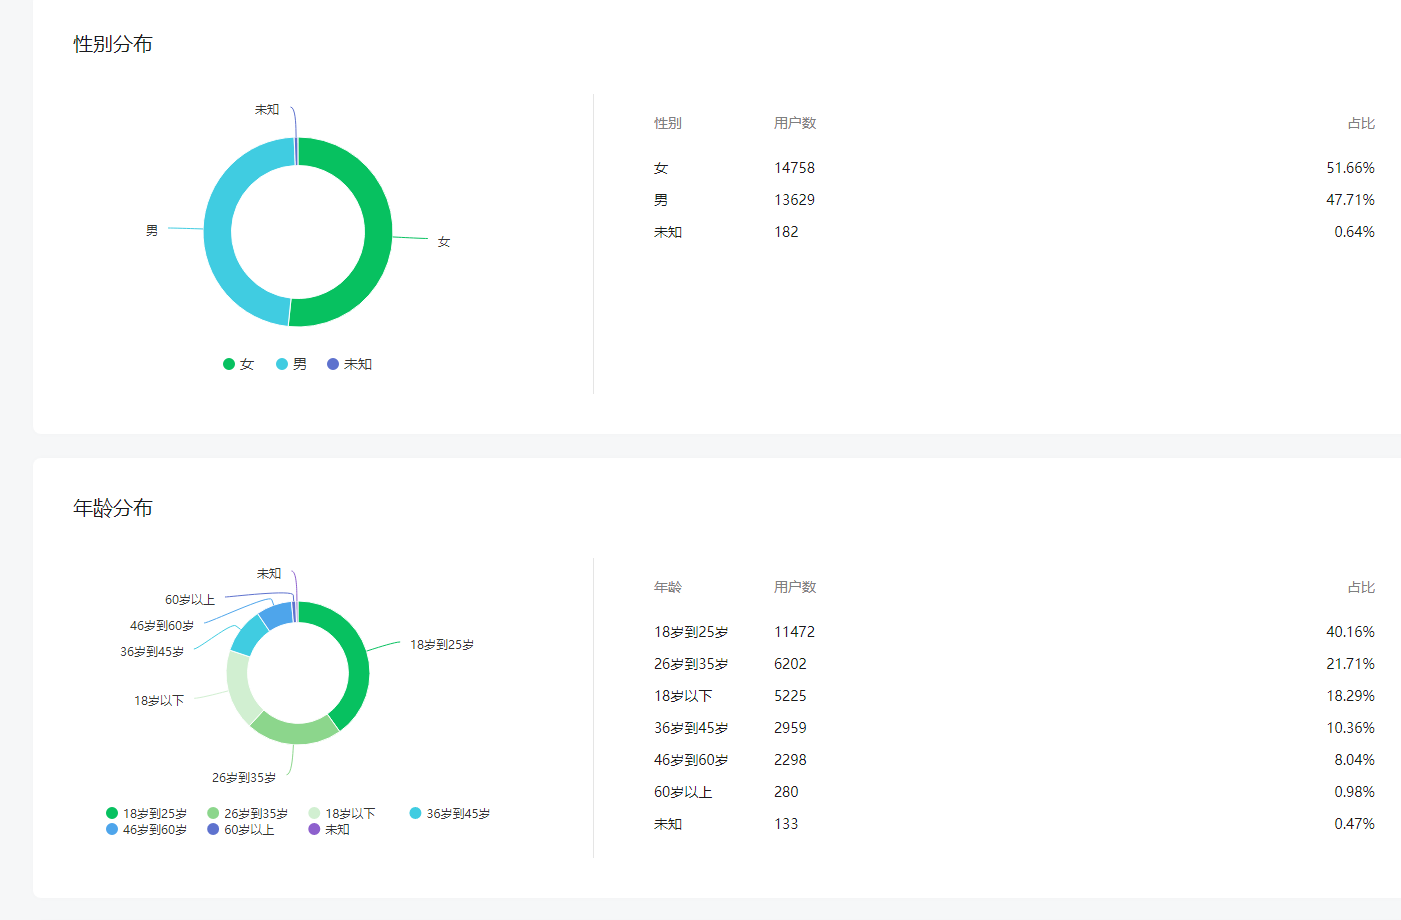Click the user count 280

click(786, 792)
